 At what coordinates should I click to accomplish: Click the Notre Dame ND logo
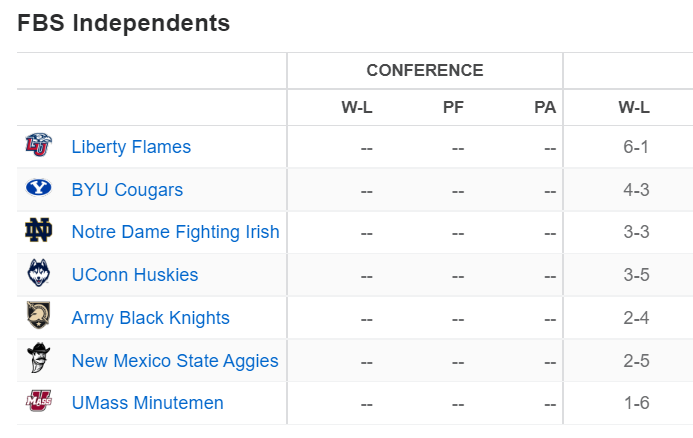[39, 232]
